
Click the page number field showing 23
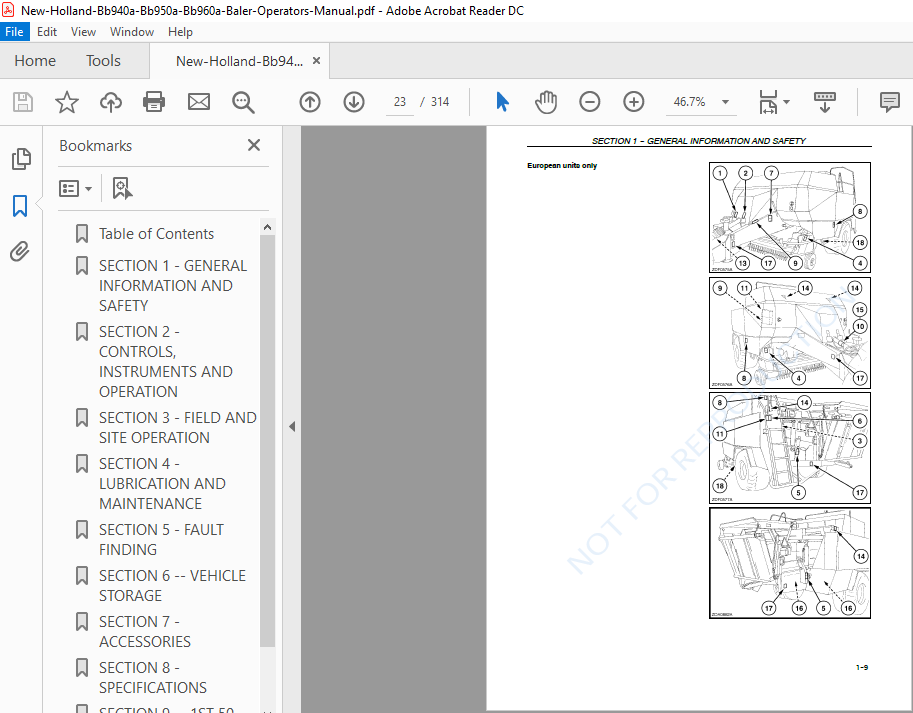(x=399, y=102)
